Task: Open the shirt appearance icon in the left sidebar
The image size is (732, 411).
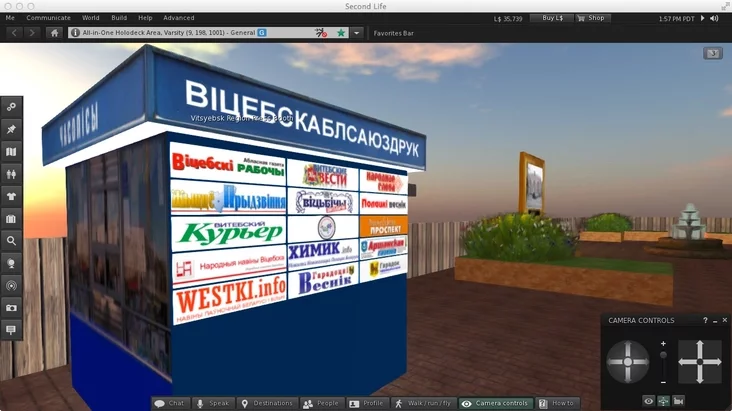Action: [x=11, y=196]
